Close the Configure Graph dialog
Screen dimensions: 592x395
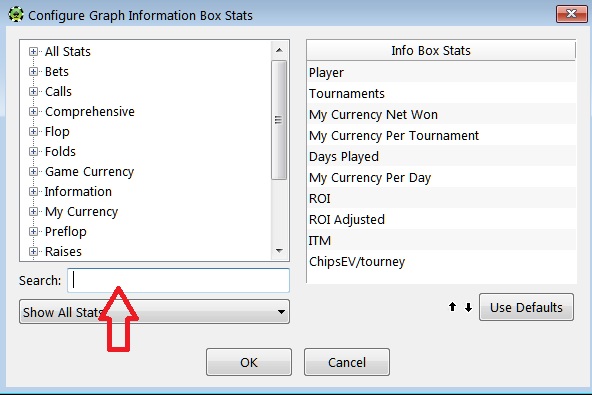pos(571,14)
